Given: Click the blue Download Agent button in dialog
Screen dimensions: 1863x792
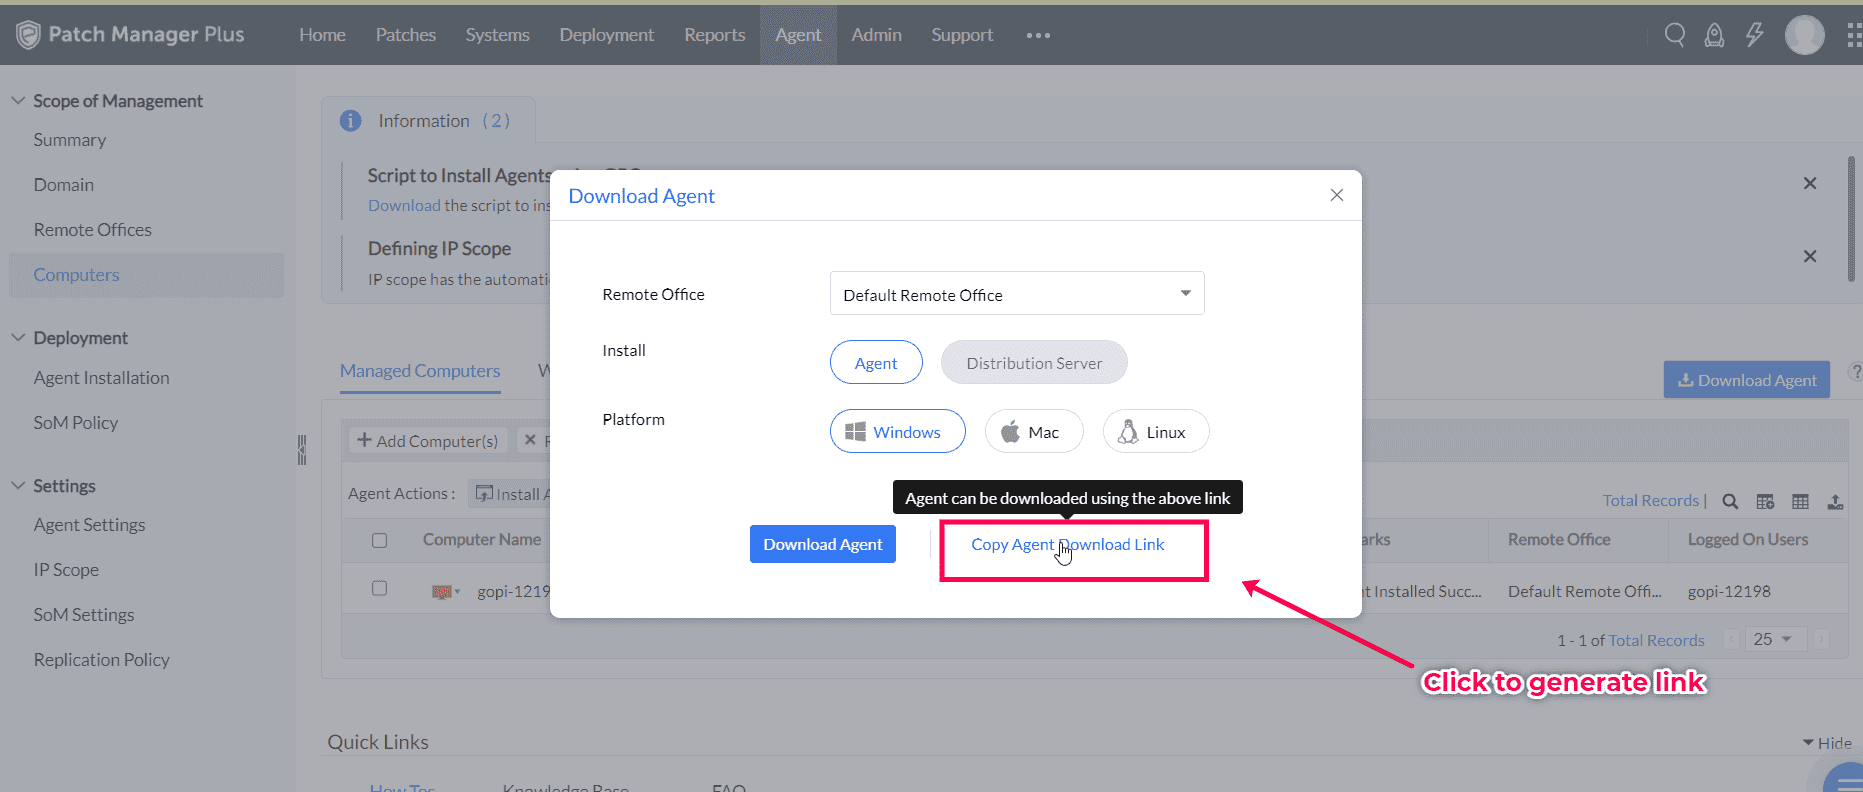Looking at the screenshot, I should (x=823, y=544).
